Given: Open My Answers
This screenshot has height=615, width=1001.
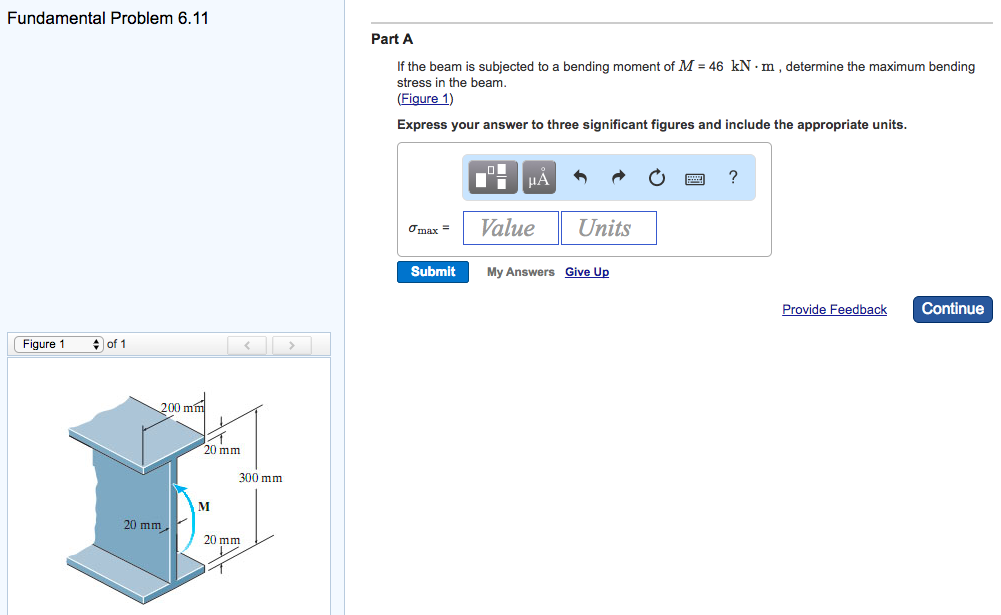Looking at the screenshot, I should tap(520, 272).
